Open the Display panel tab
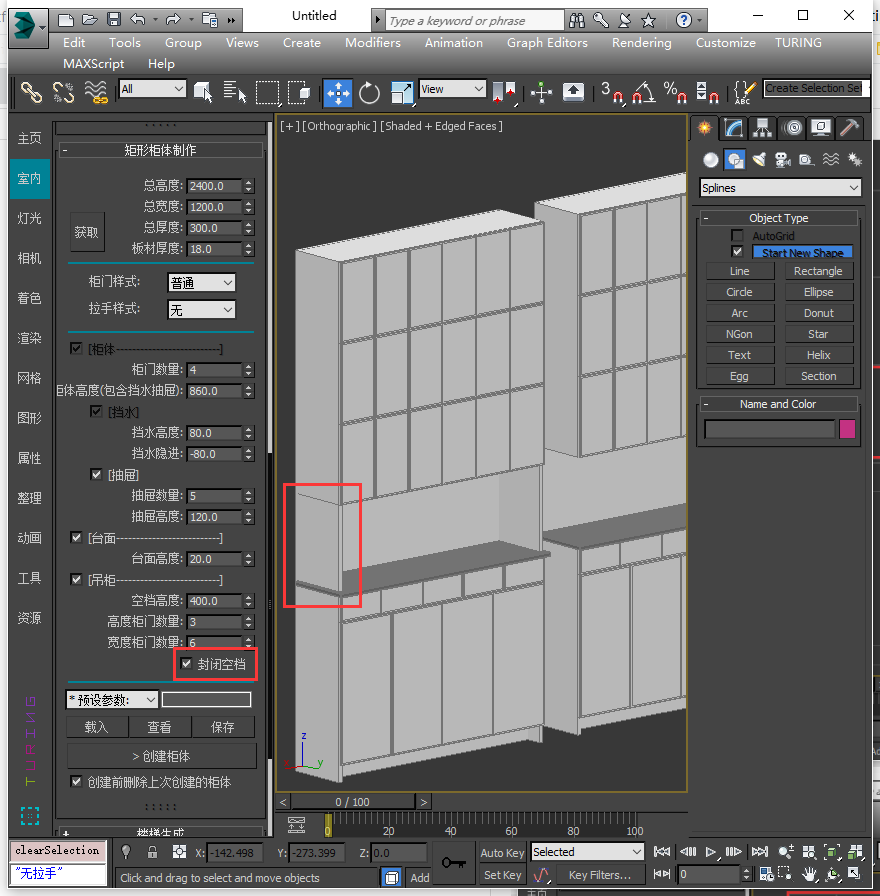Viewport: 880px width, 896px height. tap(821, 128)
